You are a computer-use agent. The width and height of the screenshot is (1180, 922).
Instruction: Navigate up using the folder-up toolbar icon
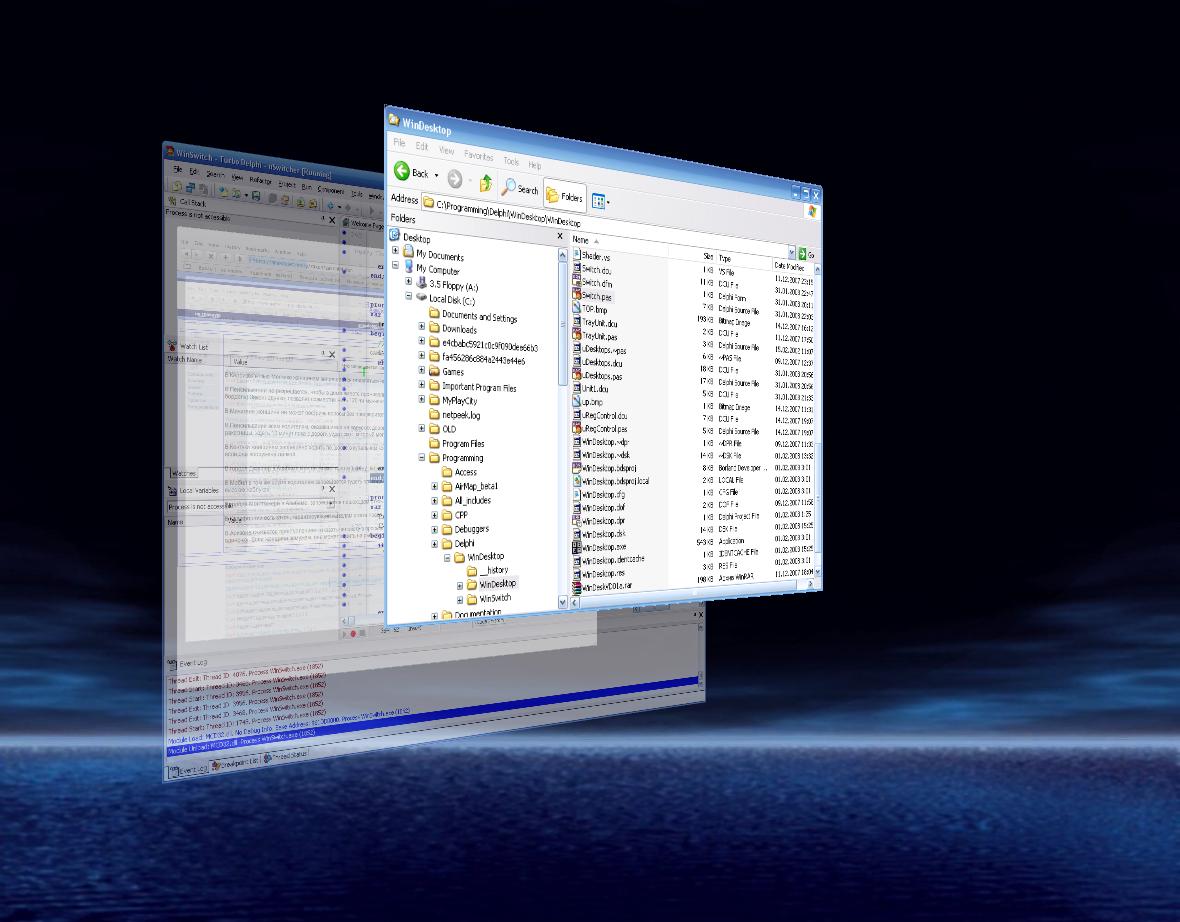tap(485, 183)
